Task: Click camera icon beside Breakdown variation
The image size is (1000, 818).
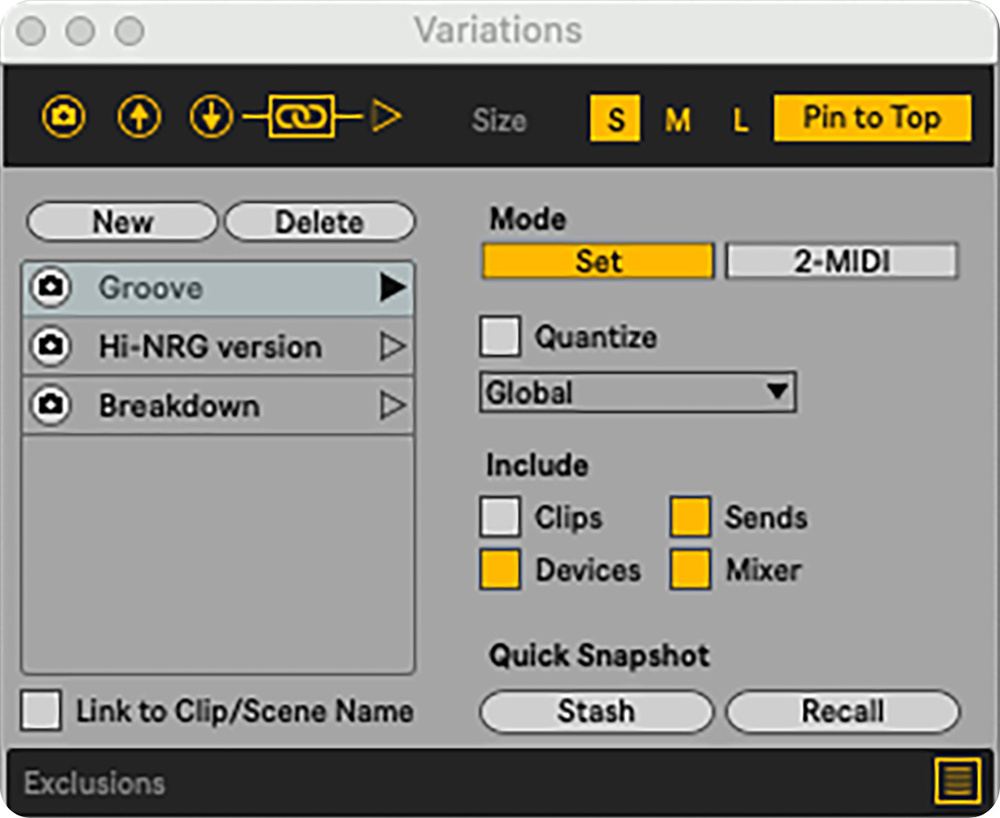Action: (50, 406)
